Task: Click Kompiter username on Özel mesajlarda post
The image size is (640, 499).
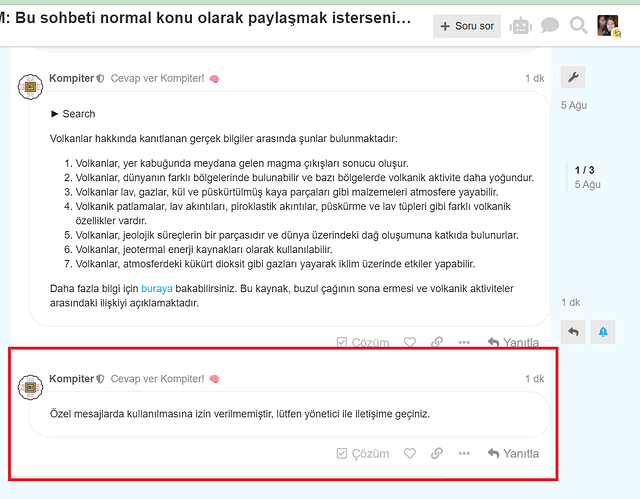Action: [x=71, y=379]
